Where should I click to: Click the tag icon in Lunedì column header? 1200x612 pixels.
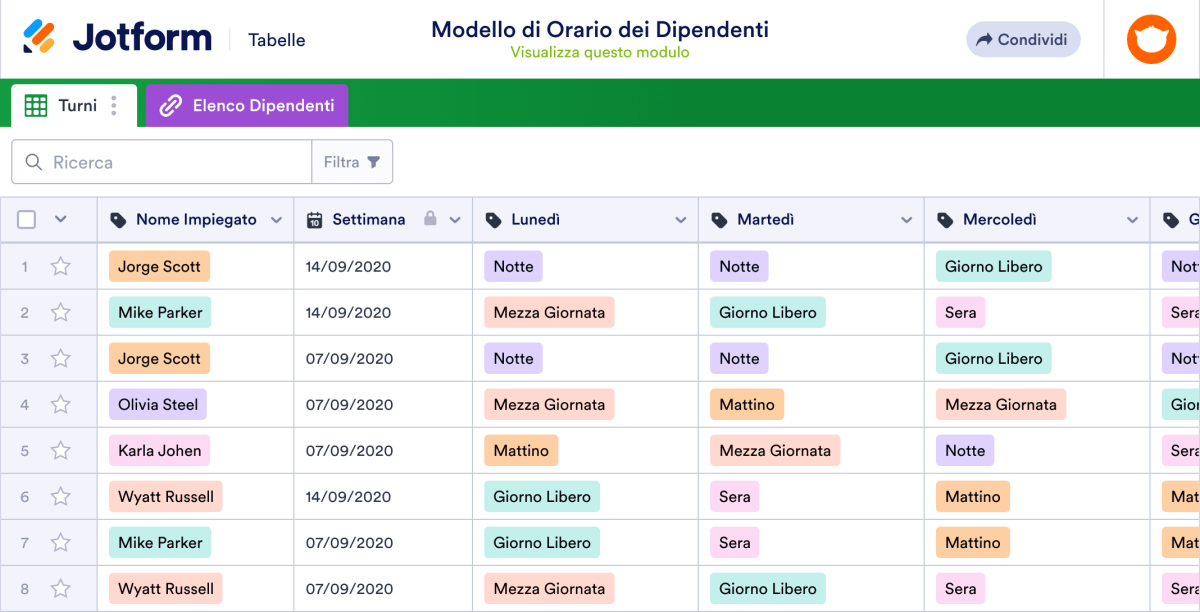pos(493,219)
